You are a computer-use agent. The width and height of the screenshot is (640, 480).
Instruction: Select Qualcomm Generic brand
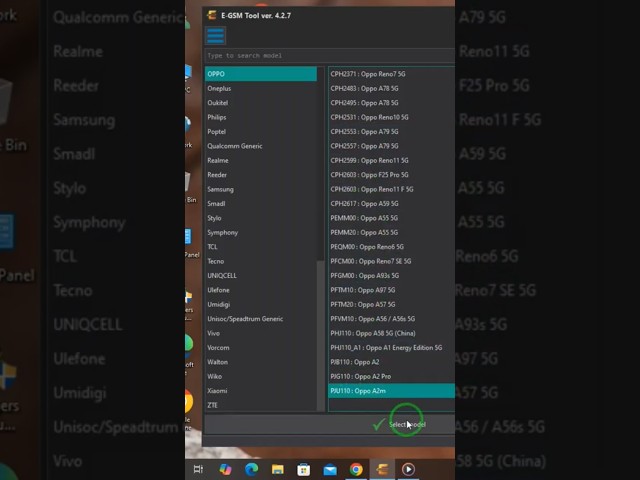coord(261,146)
